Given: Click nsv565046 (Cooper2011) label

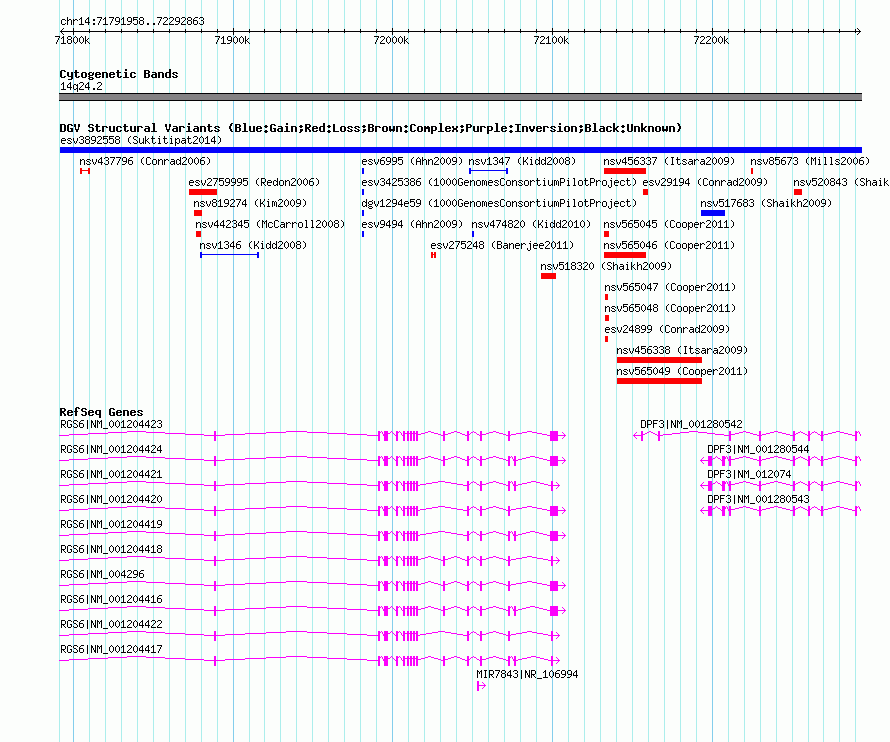Looking at the screenshot, I should (669, 245).
